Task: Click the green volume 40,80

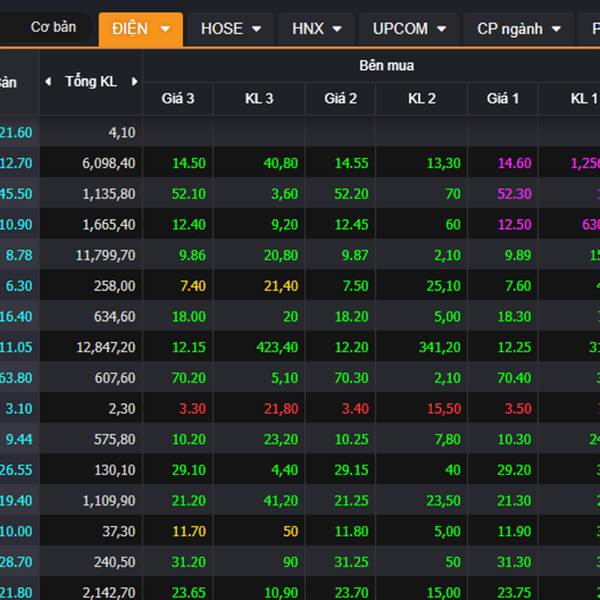Action: 281,163
